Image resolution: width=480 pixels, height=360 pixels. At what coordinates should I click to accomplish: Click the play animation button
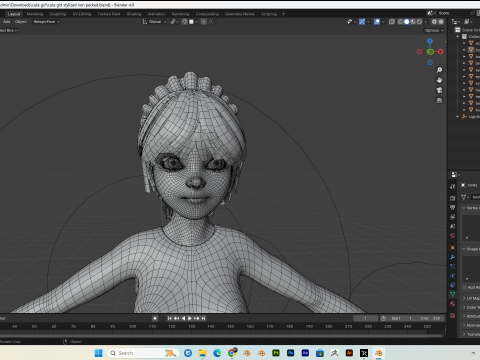coord(190,318)
